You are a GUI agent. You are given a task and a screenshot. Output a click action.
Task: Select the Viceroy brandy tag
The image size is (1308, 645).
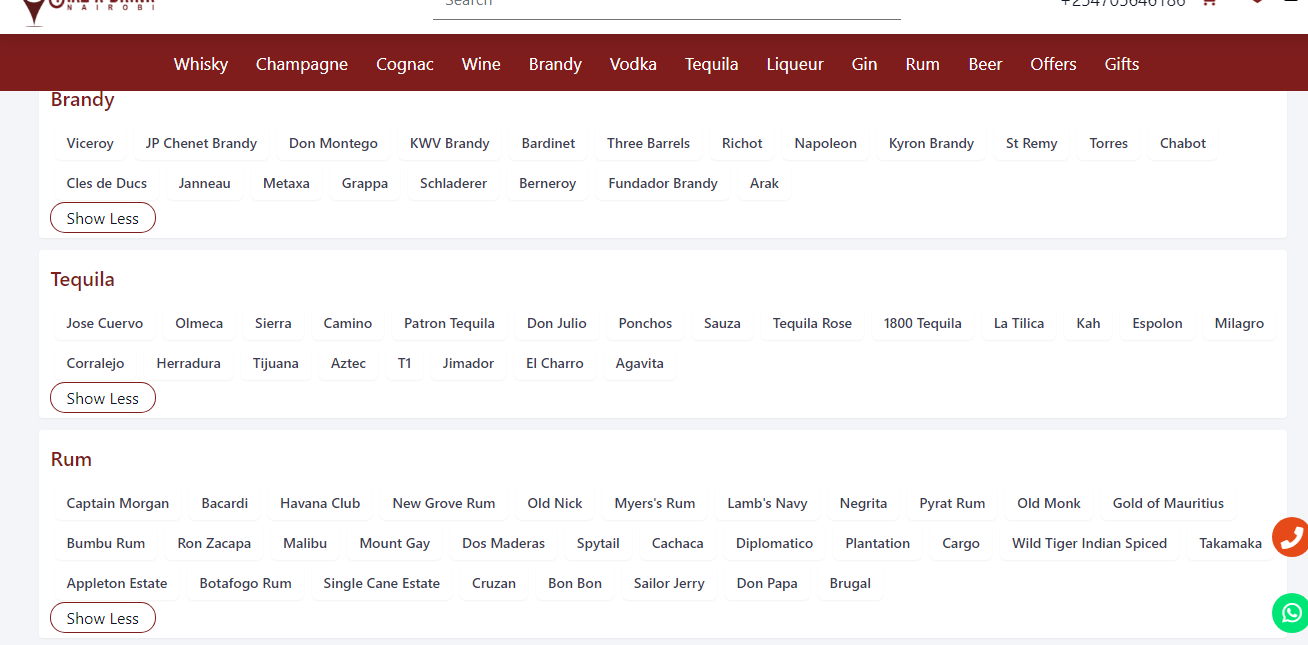[90, 143]
